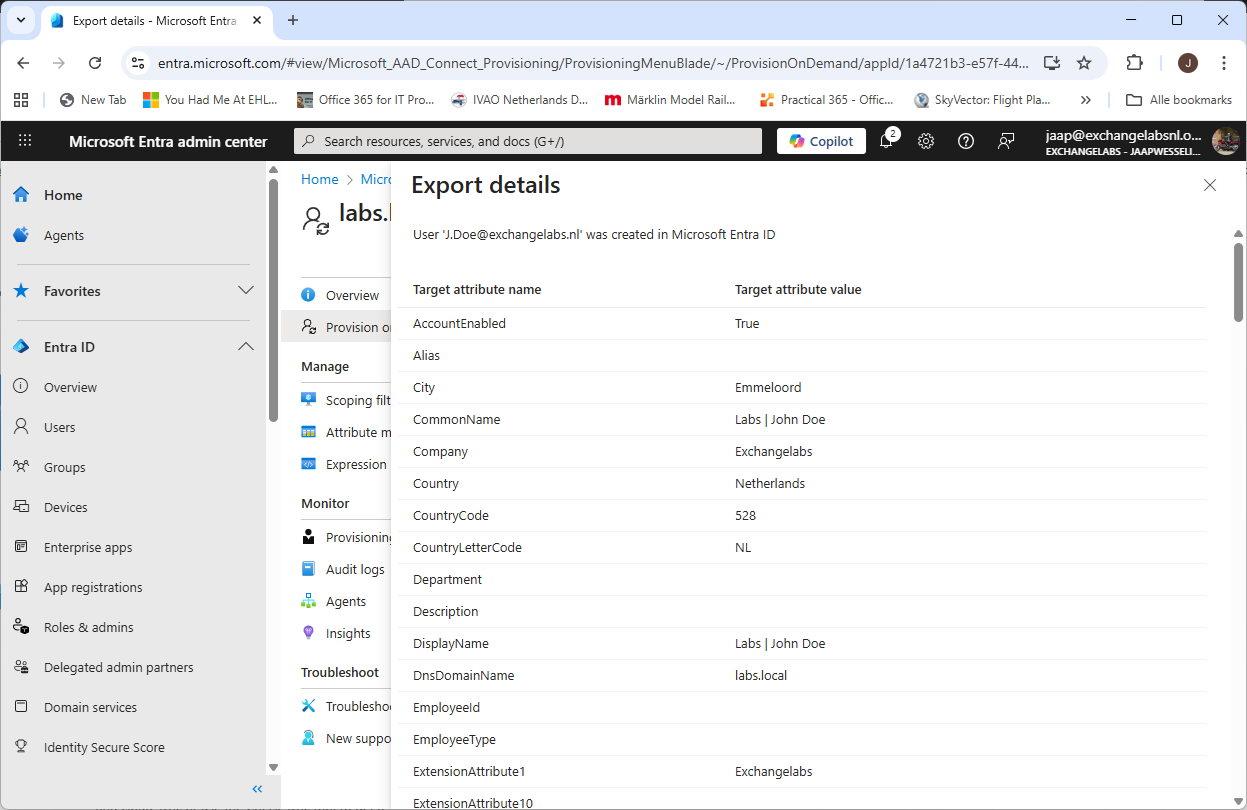Open the feedback icon in header
The image size is (1247, 810).
coord(1006,141)
